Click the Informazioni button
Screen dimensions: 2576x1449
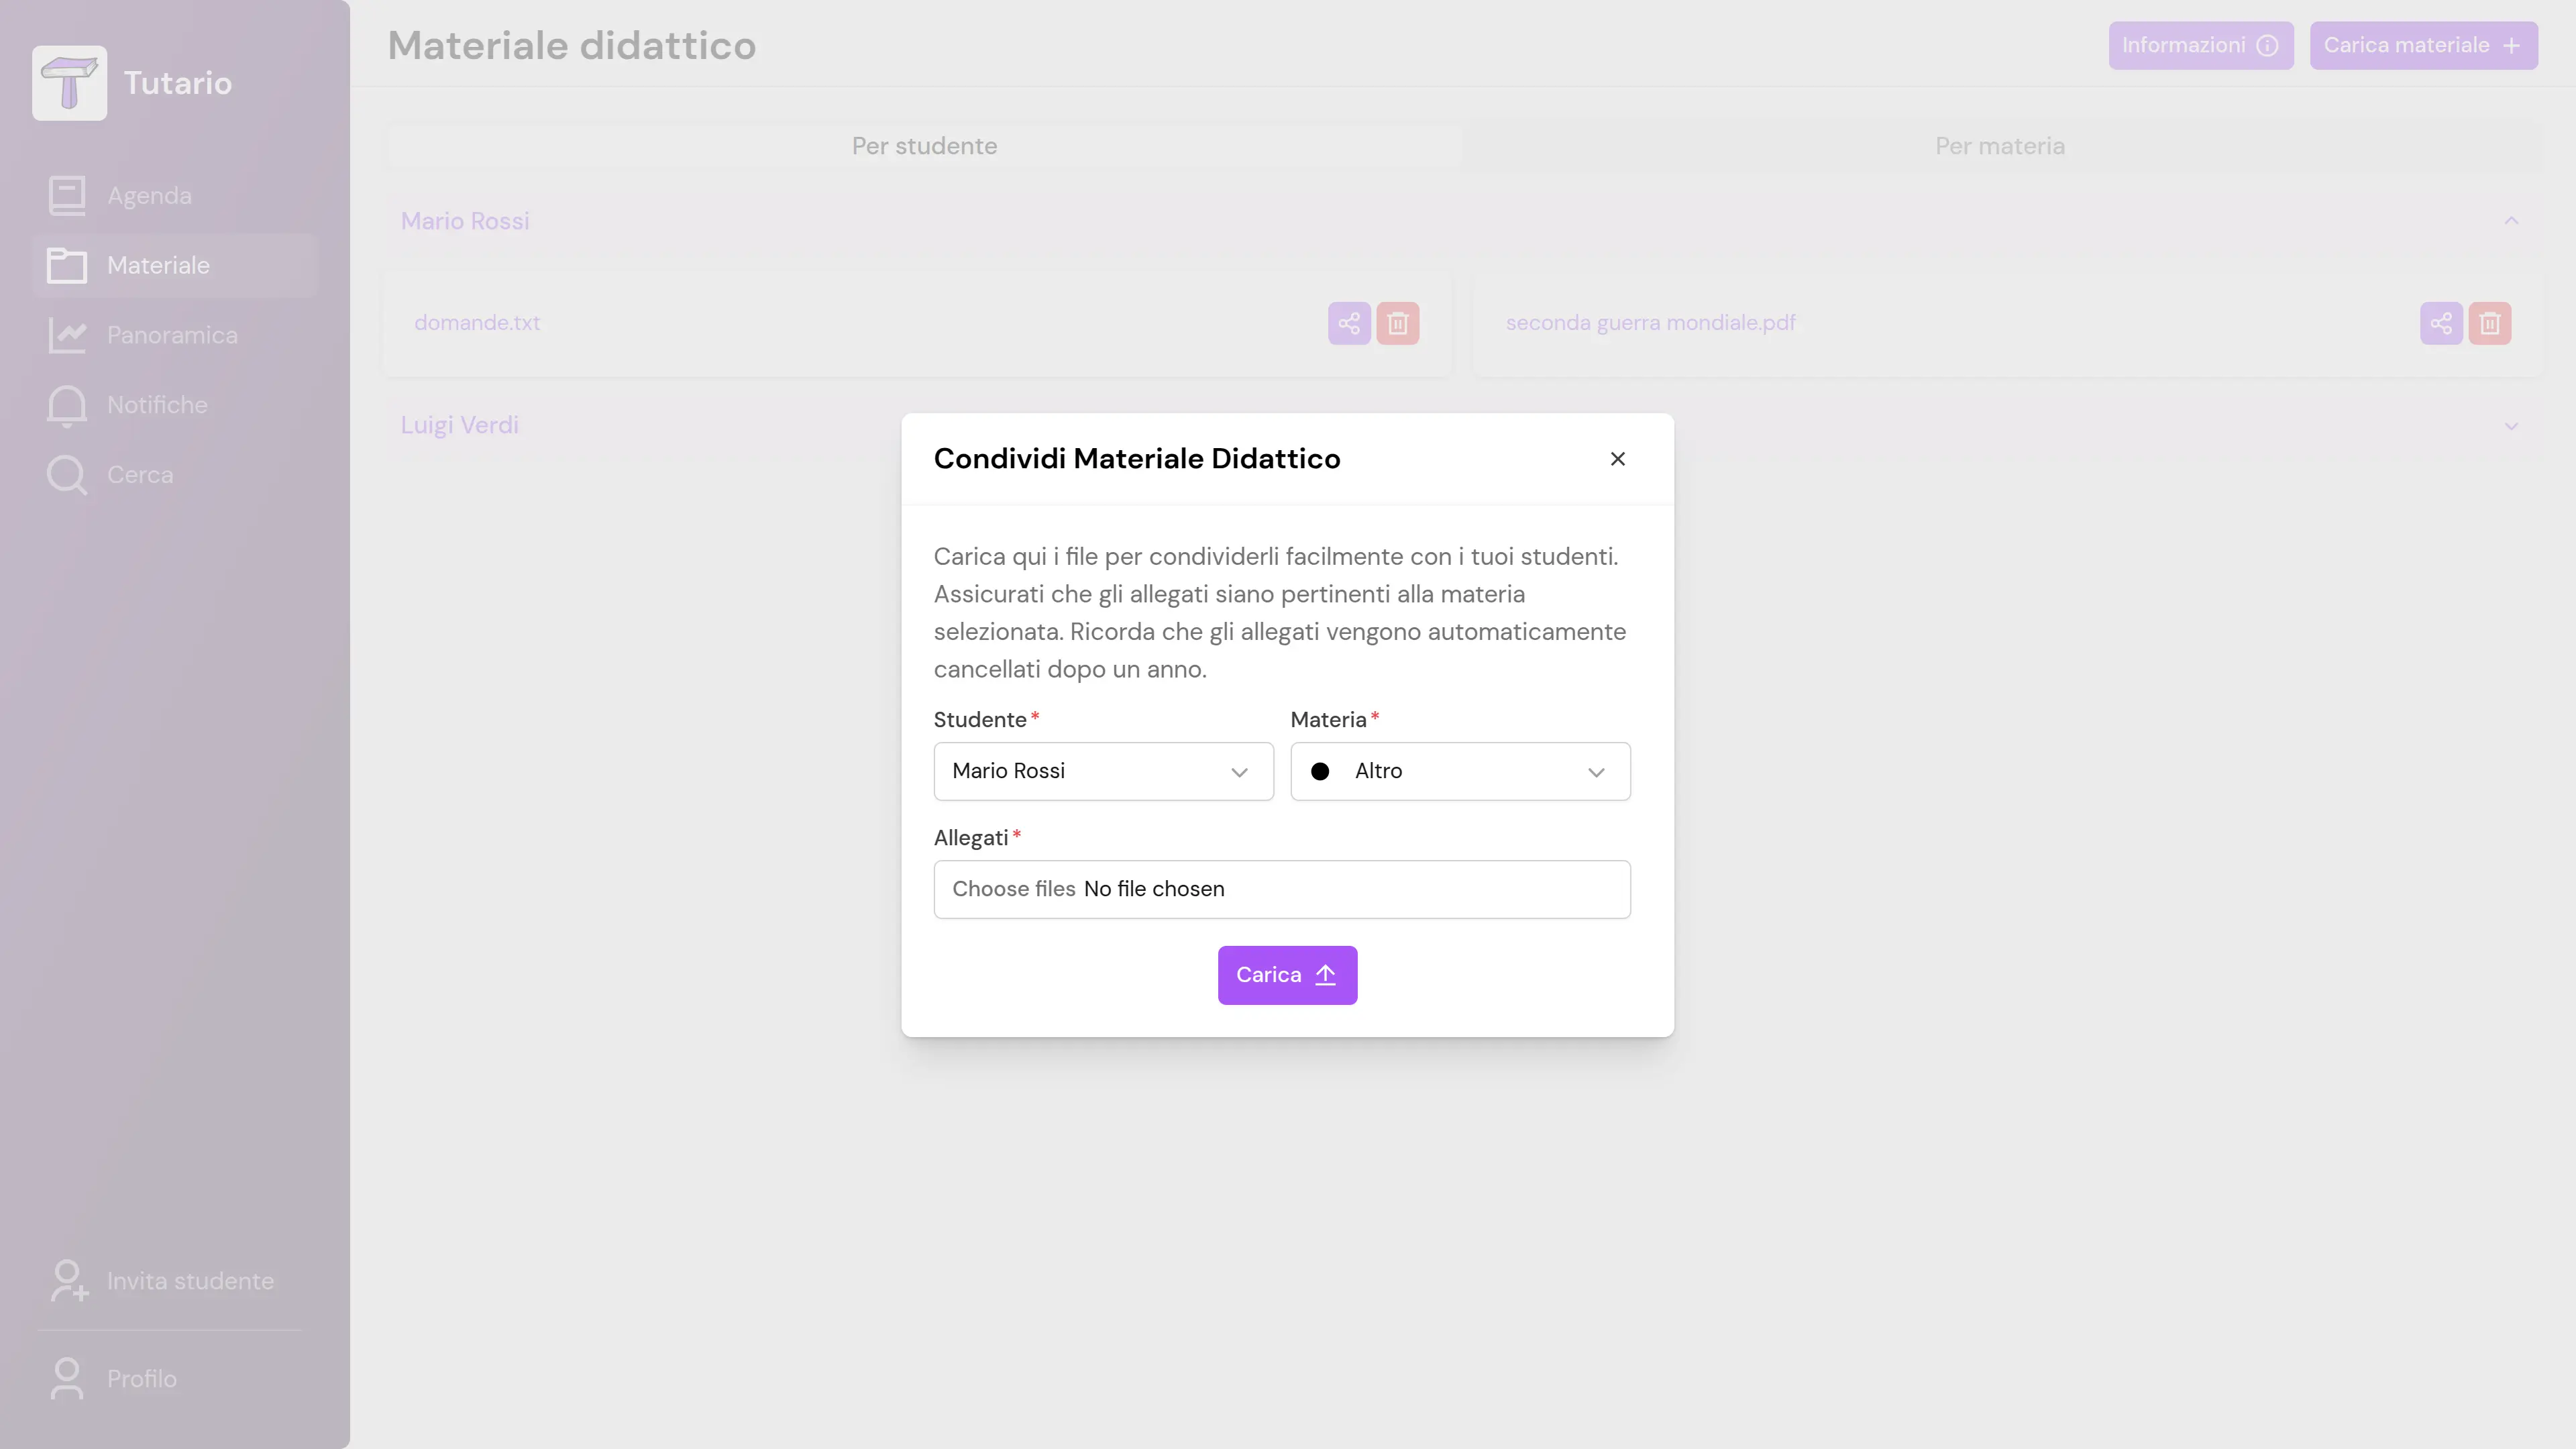(2200, 46)
